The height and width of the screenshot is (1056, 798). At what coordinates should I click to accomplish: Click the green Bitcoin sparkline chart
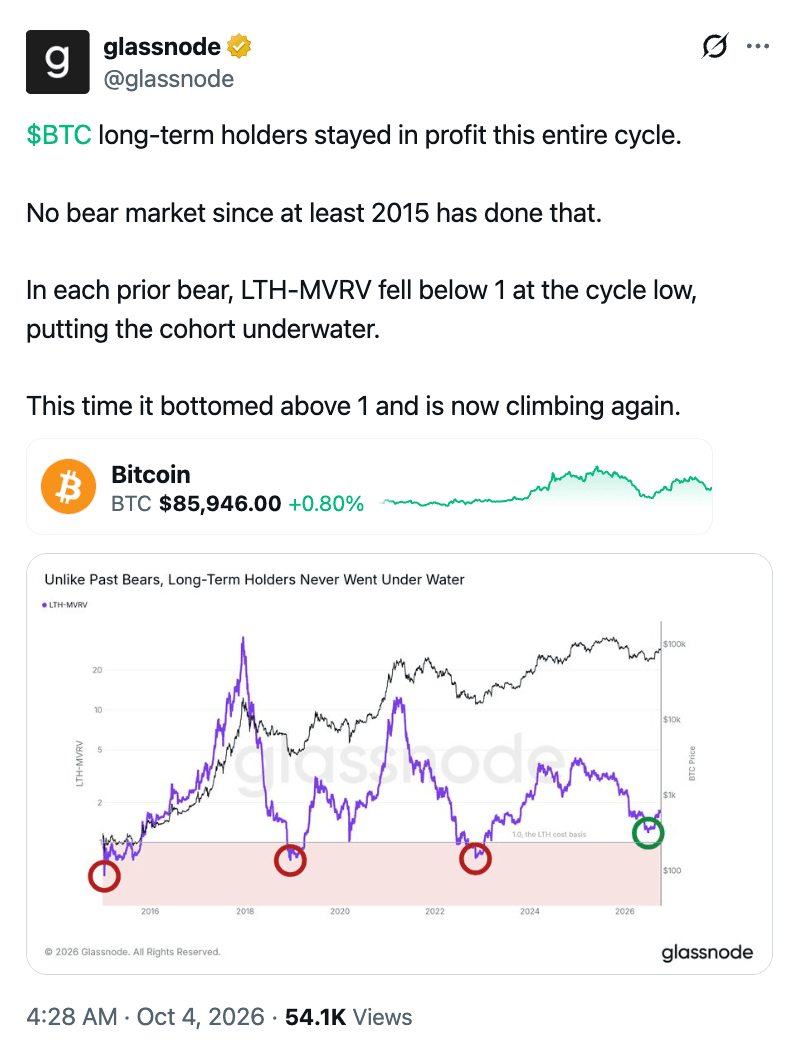tap(546, 487)
